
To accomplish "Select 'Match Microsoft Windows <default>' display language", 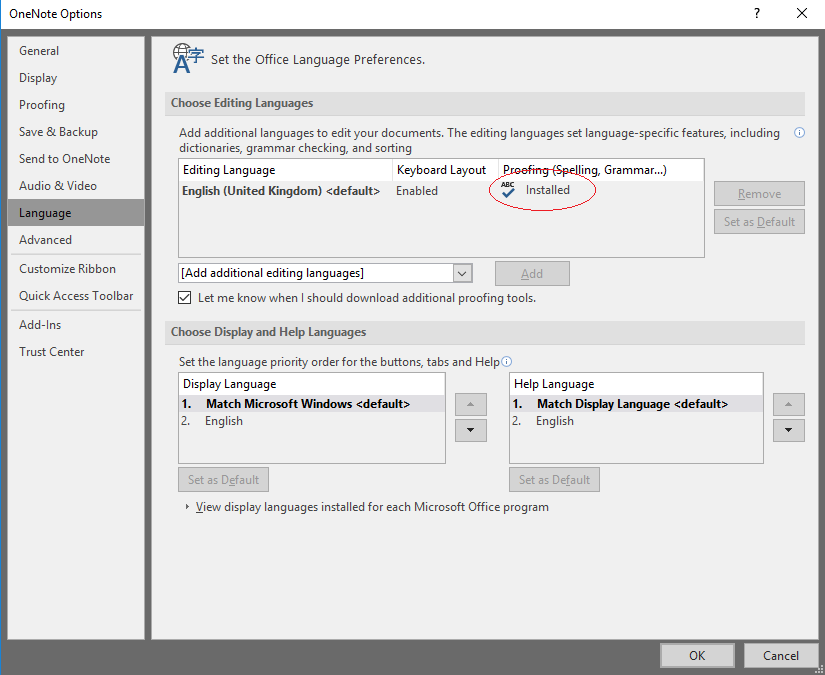I will click(312, 404).
